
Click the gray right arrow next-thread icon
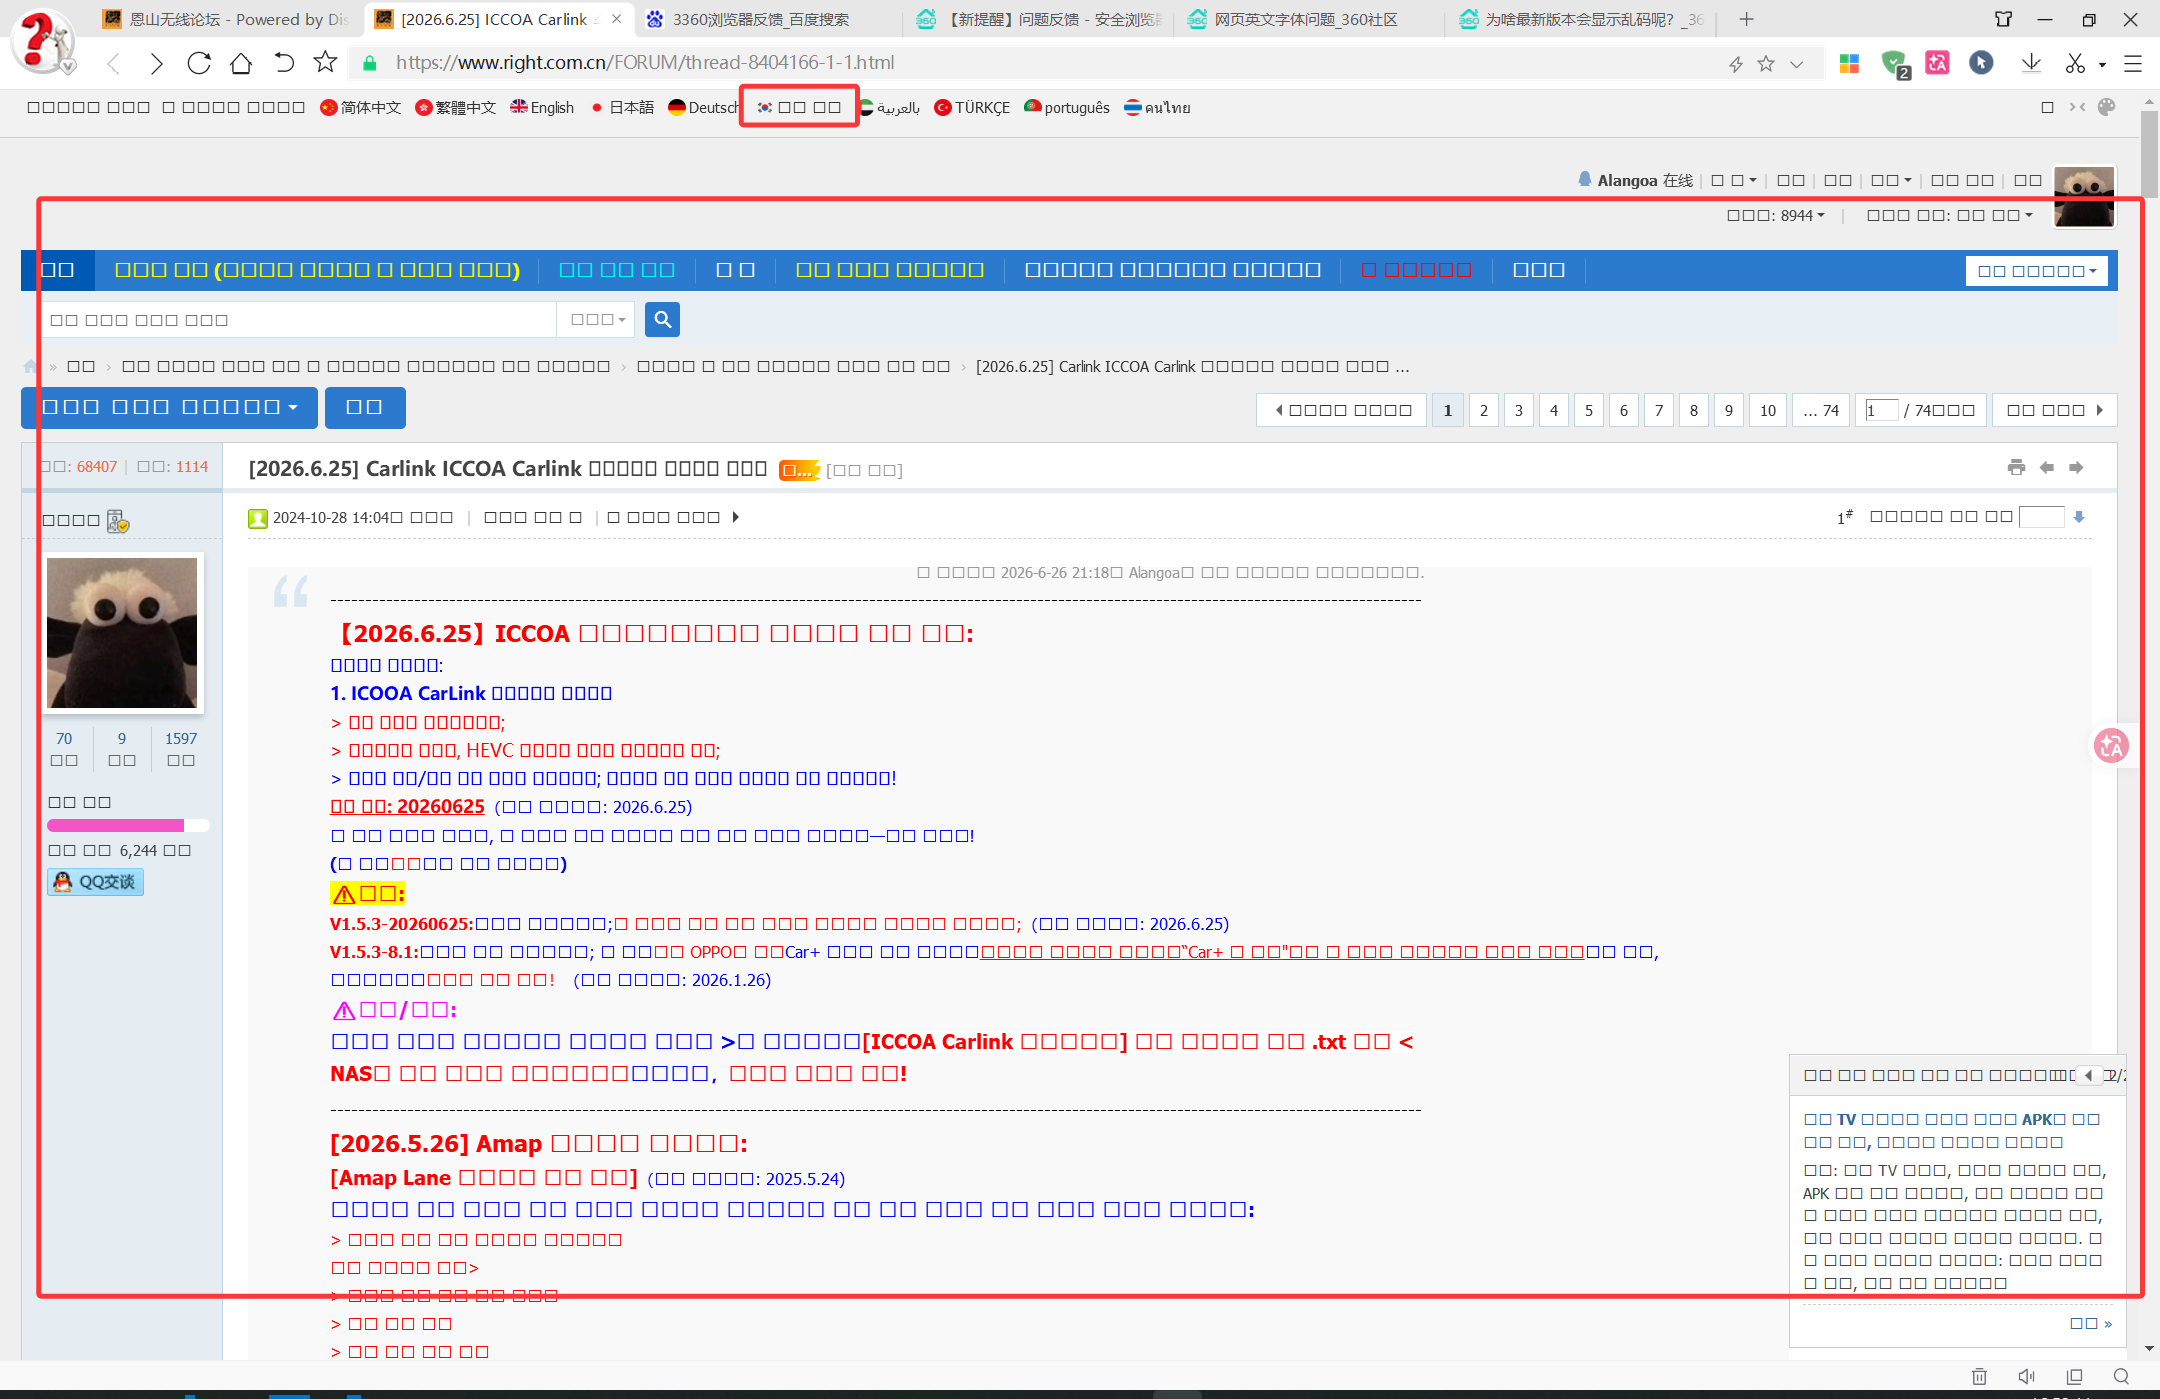click(2076, 467)
